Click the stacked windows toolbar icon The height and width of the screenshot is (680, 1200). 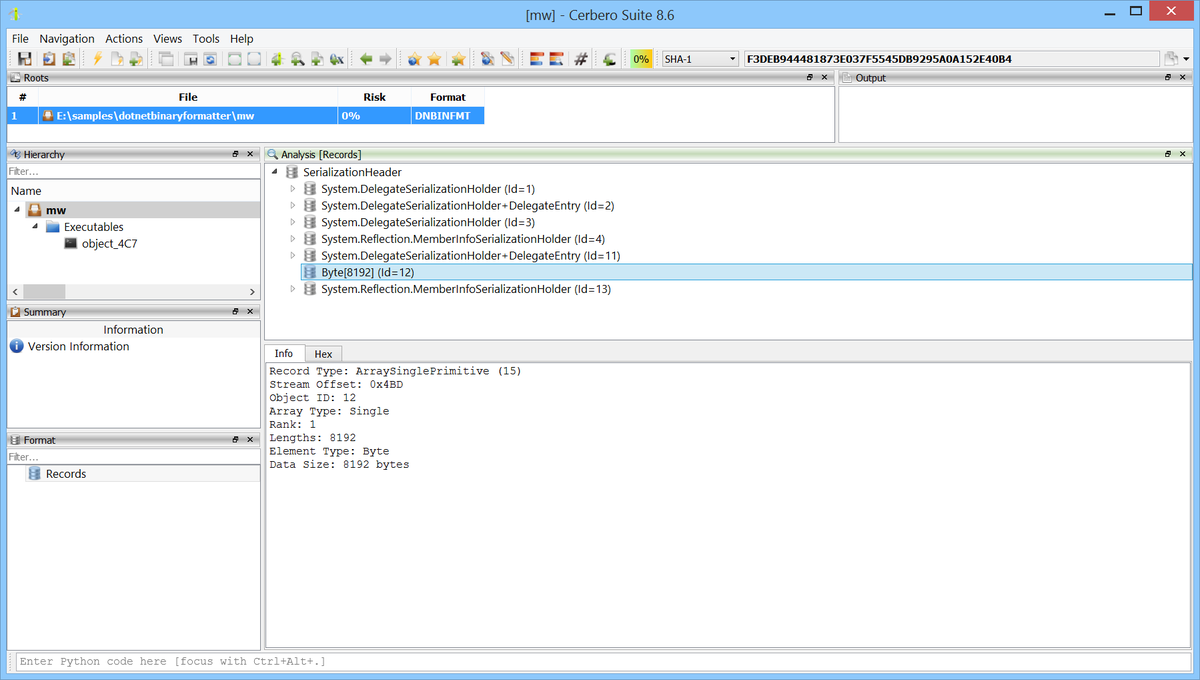click(x=166, y=59)
